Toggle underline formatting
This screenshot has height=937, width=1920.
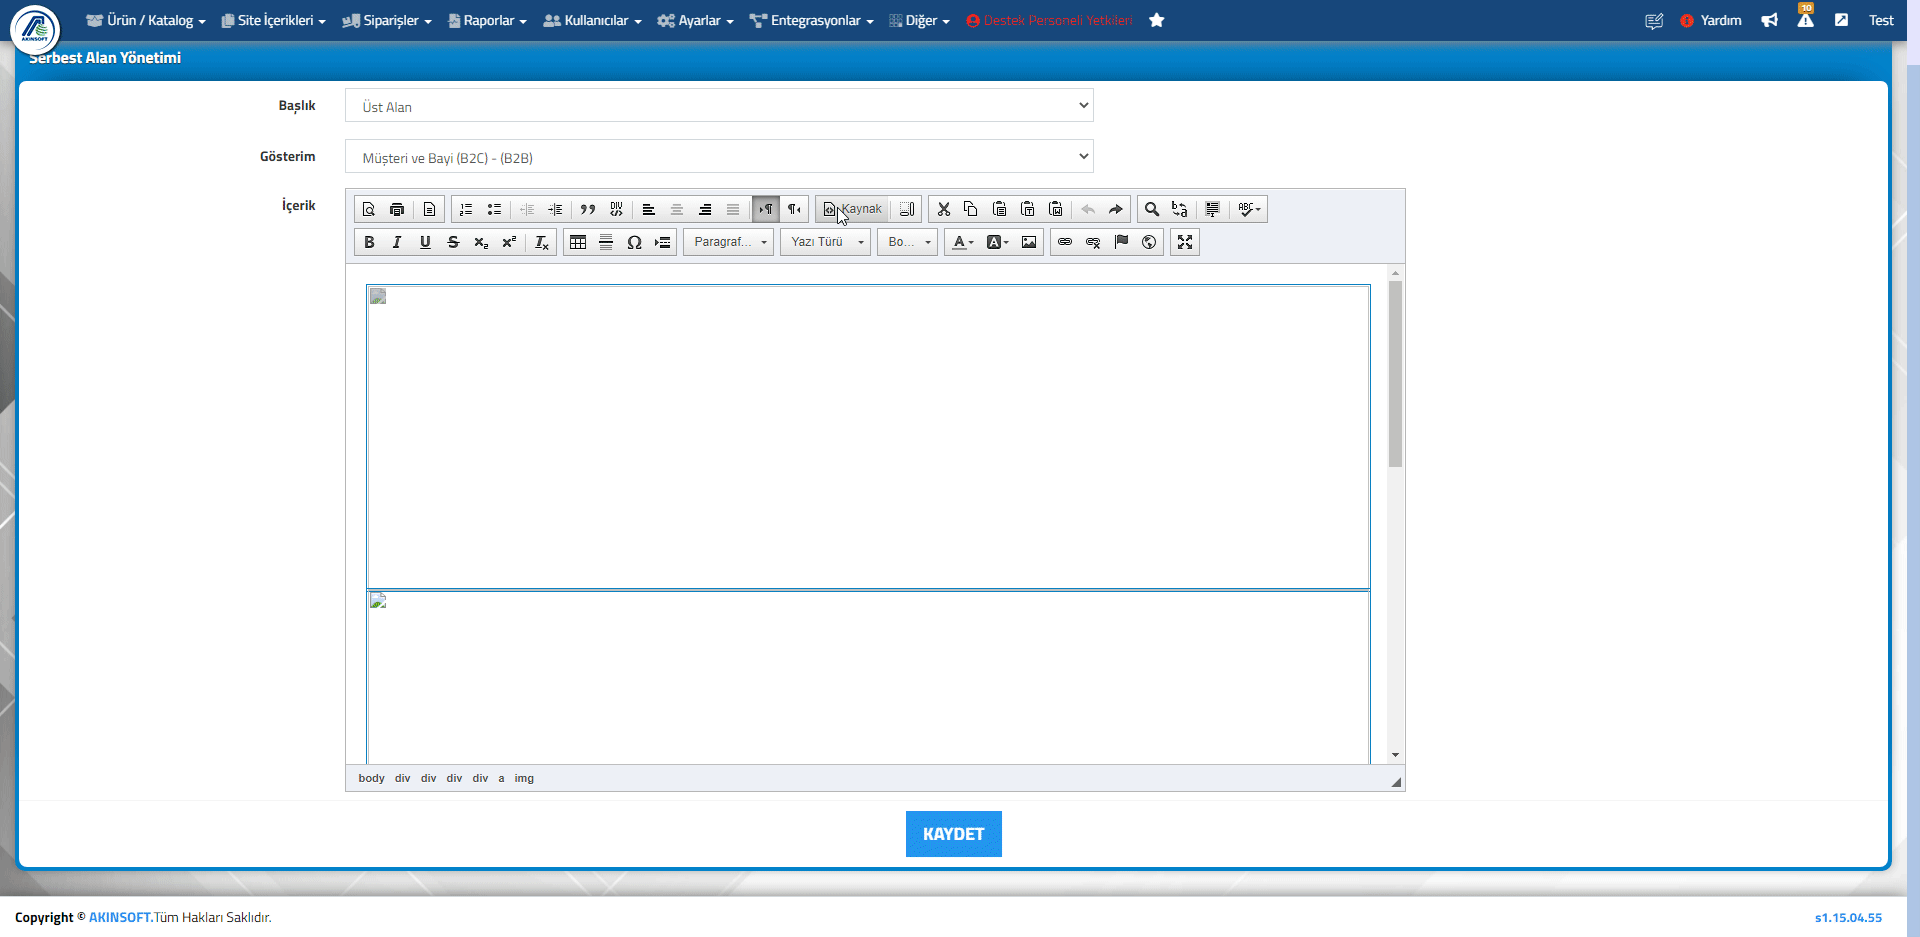pyautogui.click(x=425, y=242)
